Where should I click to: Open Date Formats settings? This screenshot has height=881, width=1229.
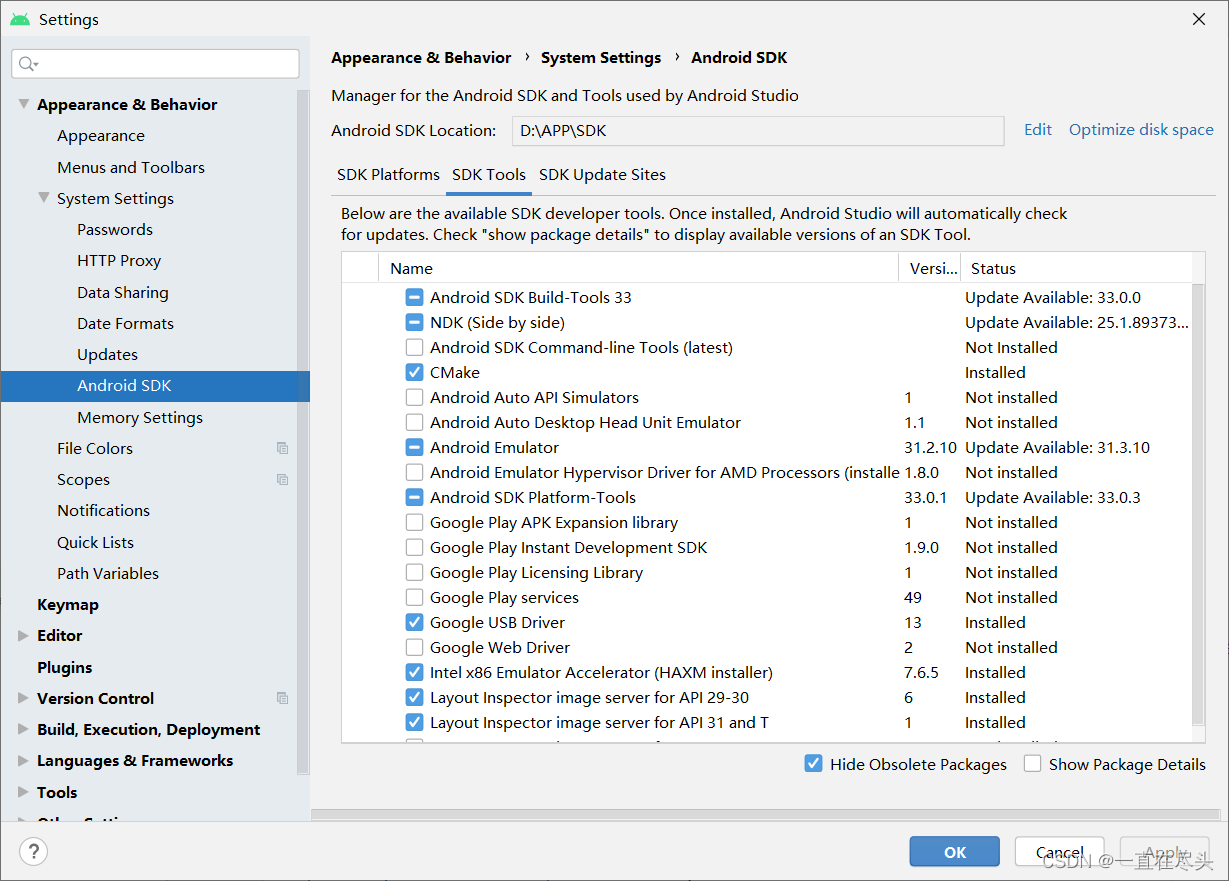pos(125,323)
